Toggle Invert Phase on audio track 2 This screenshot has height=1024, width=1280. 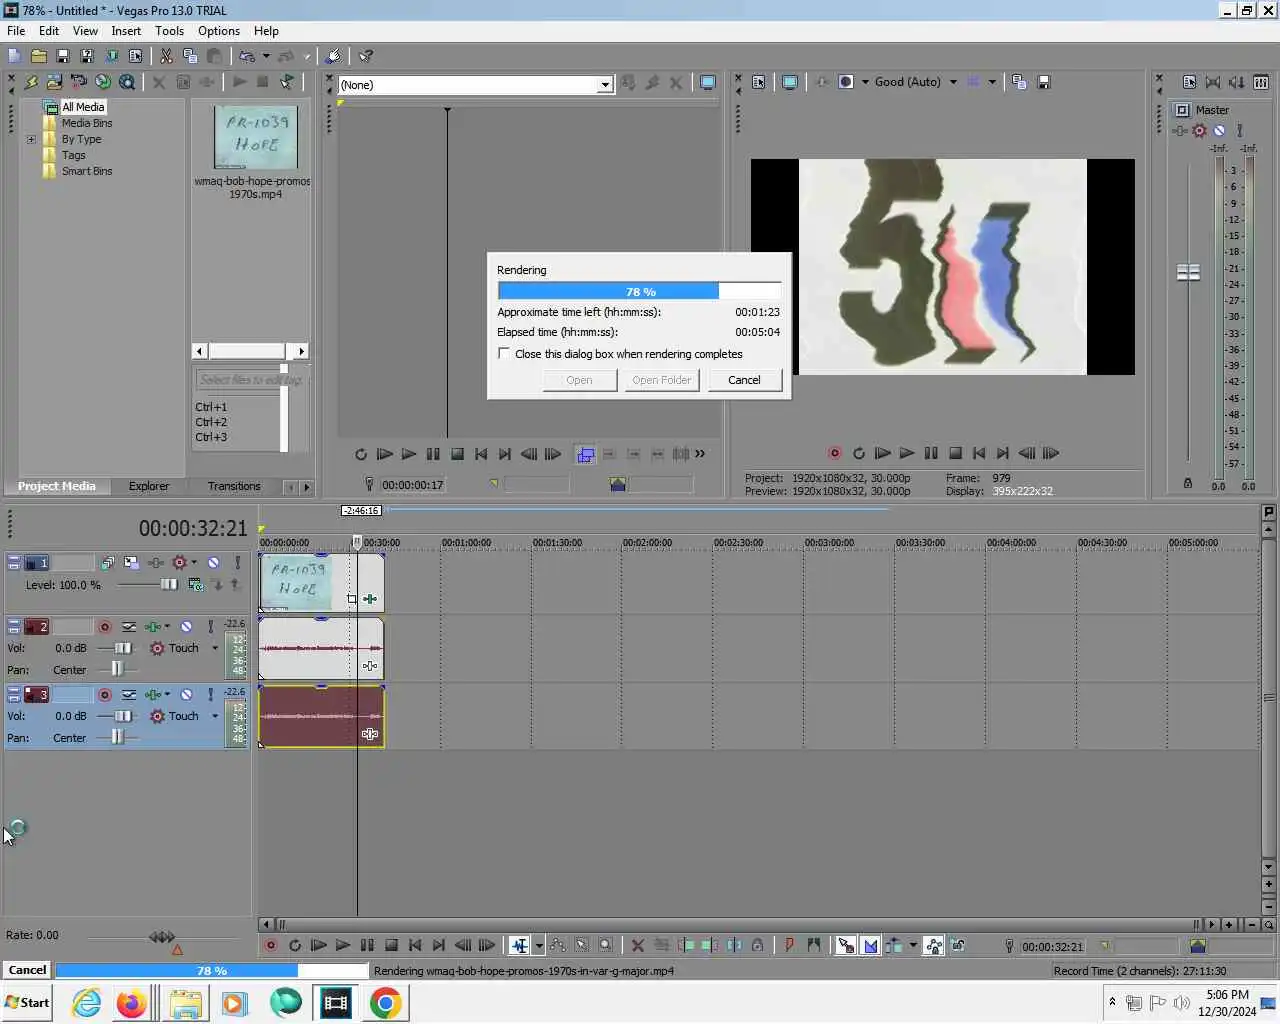click(x=129, y=627)
